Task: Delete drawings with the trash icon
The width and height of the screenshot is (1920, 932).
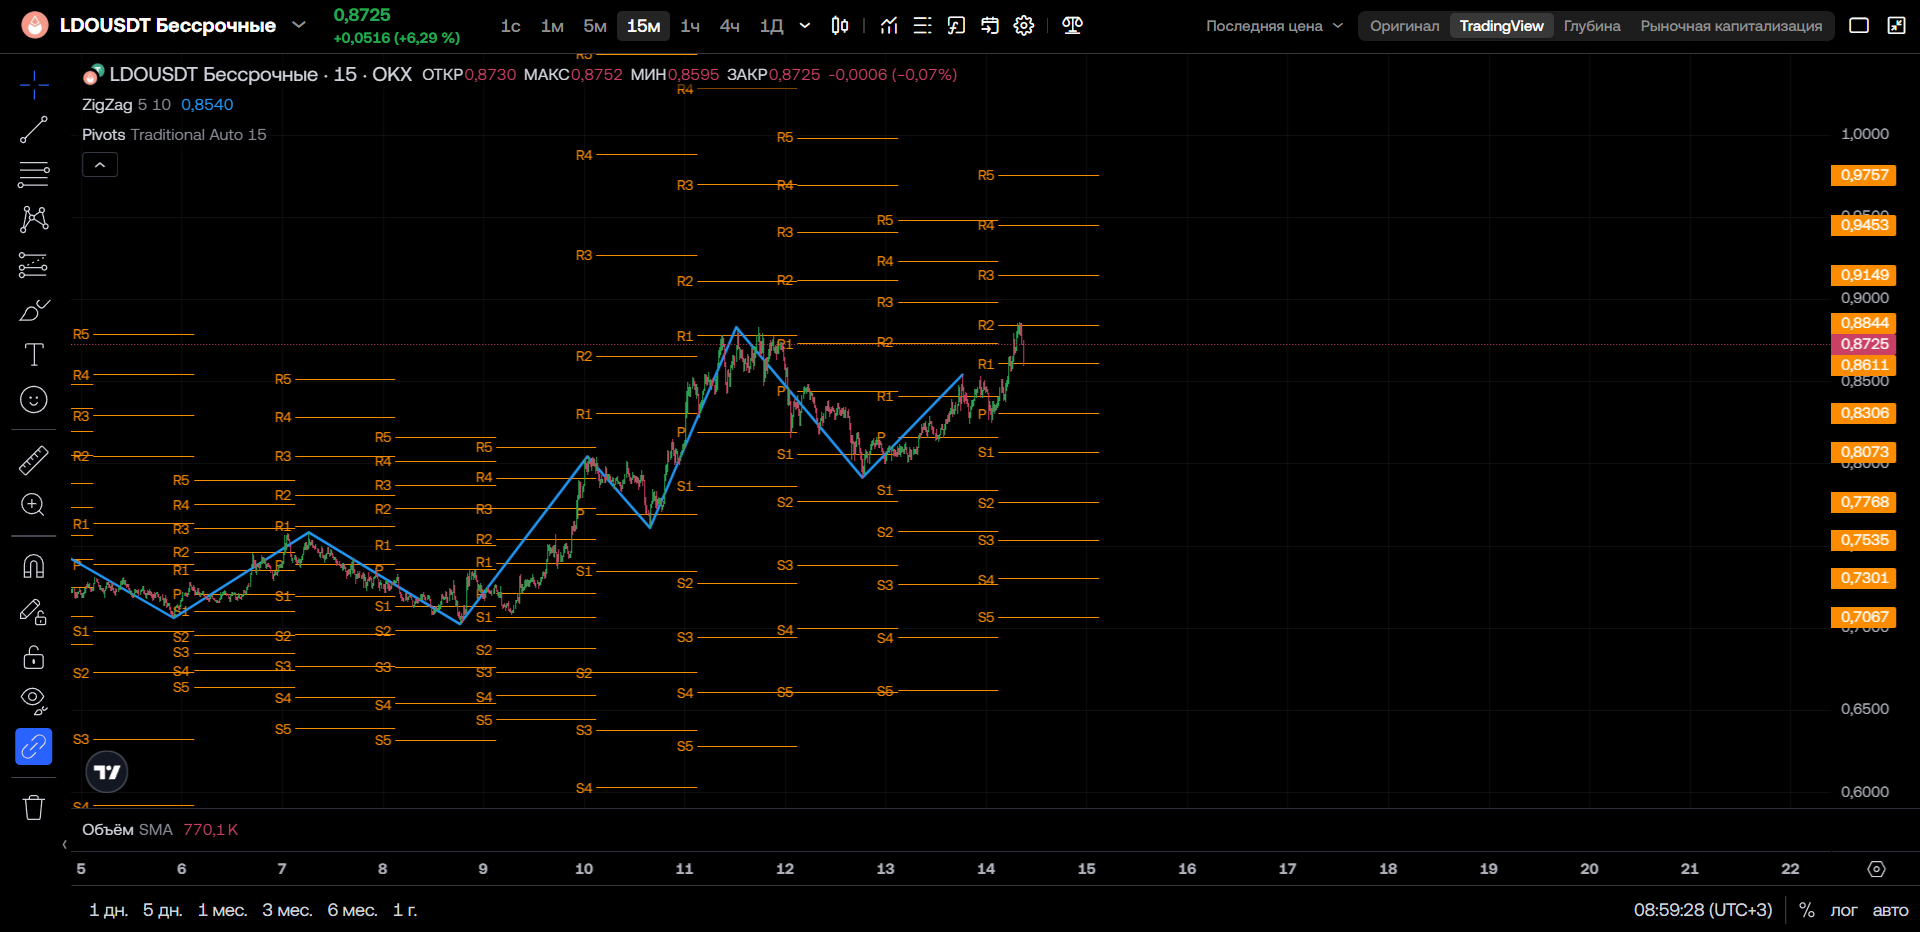Action: click(x=34, y=807)
